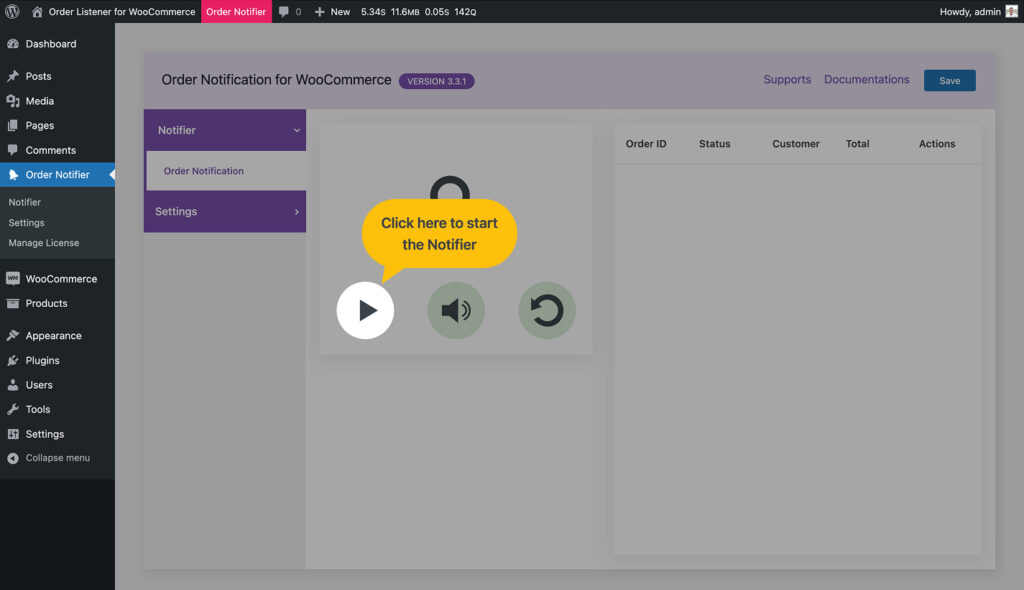Viewport: 1024px width, 590px height.
Task: Click the Plugins plug icon
Action: [x=12, y=360]
